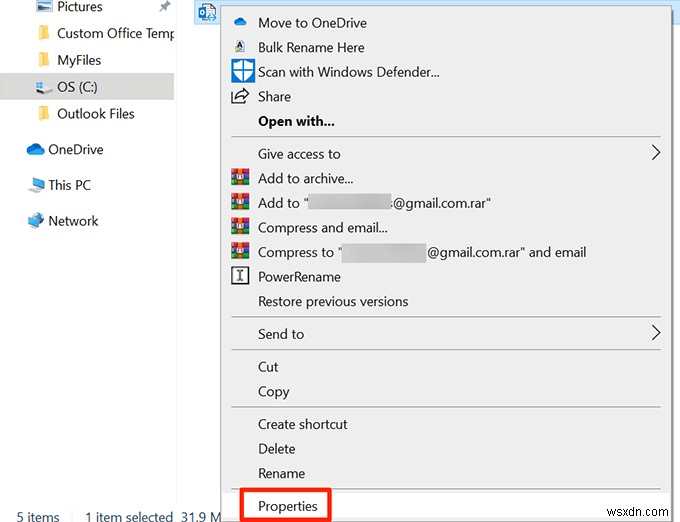Click the 5 items status text
Image resolution: width=680 pixels, height=522 pixels.
pos(38,516)
